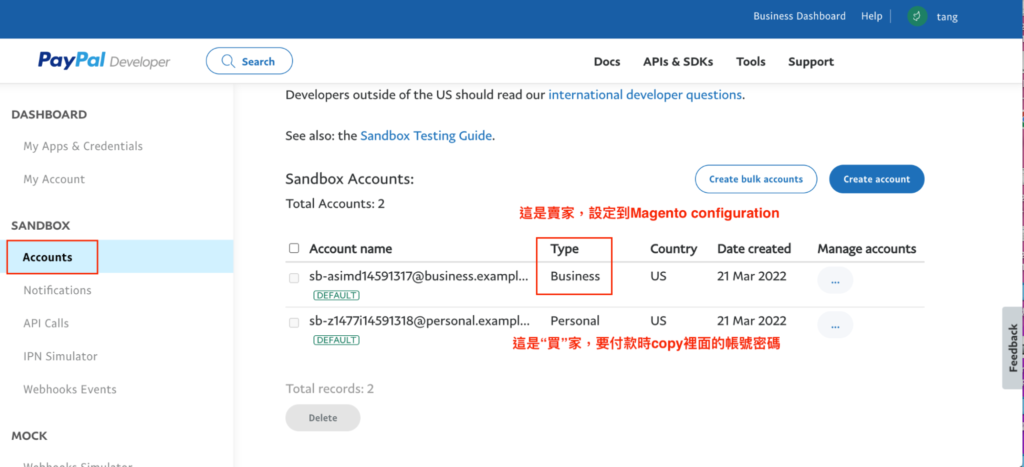This screenshot has height=467, width=1024.
Task: Click the Country column header
Action: coord(673,249)
